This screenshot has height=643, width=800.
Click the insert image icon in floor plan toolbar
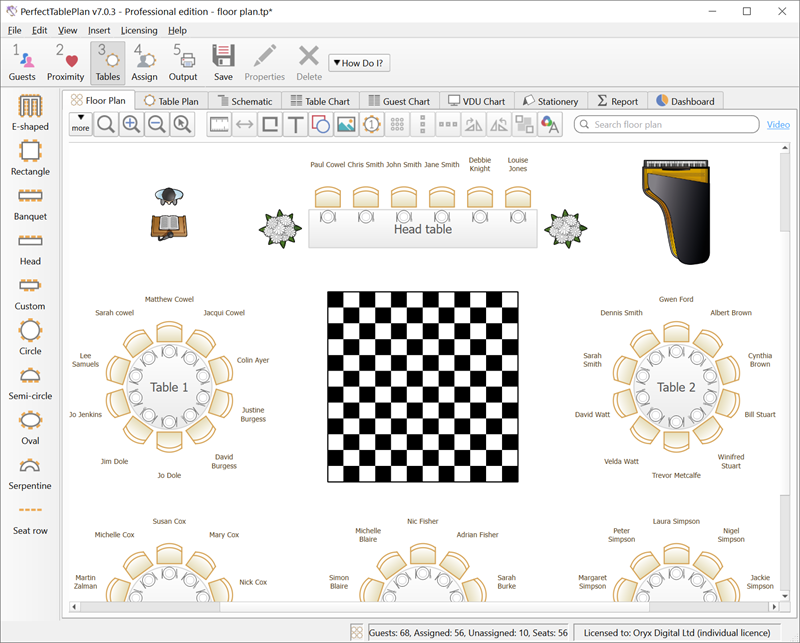point(346,125)
